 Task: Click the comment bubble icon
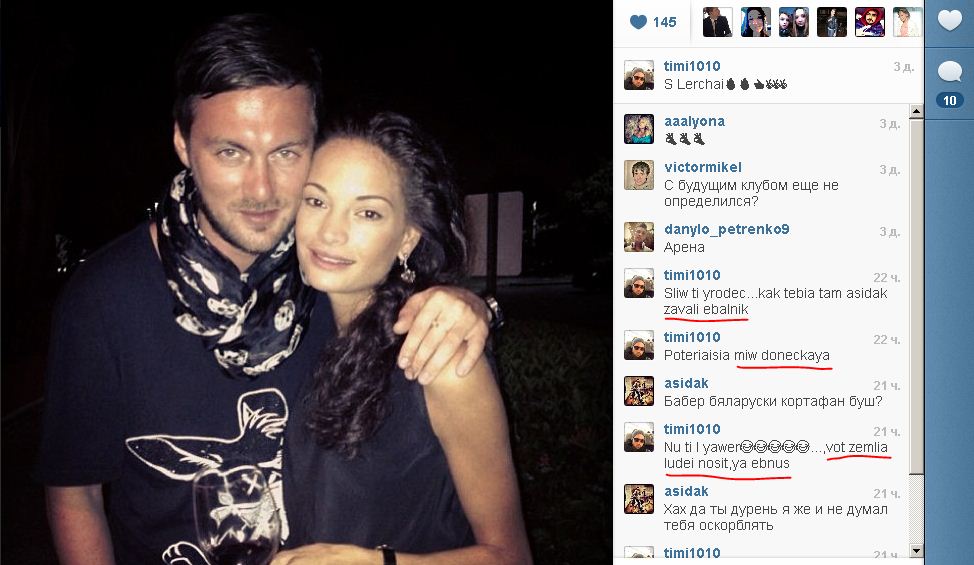(949, 71)
